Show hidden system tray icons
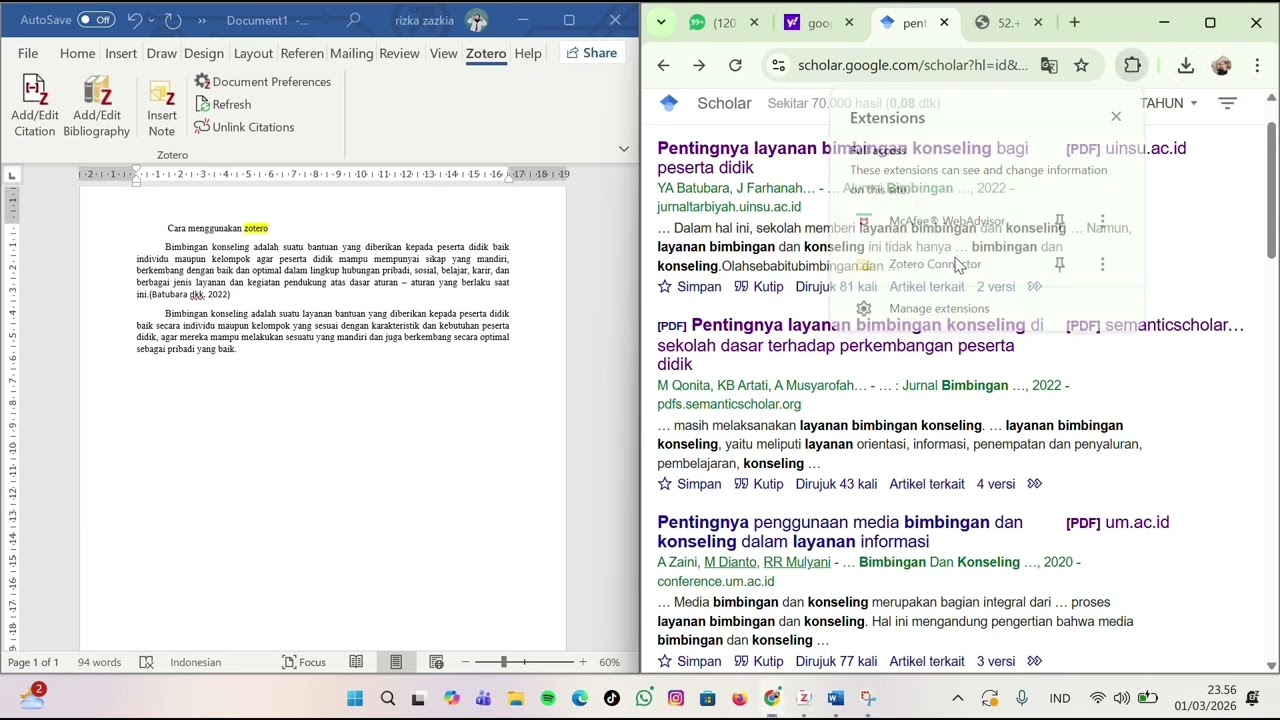Screen dimensions: 1280x720 point(957,698)
